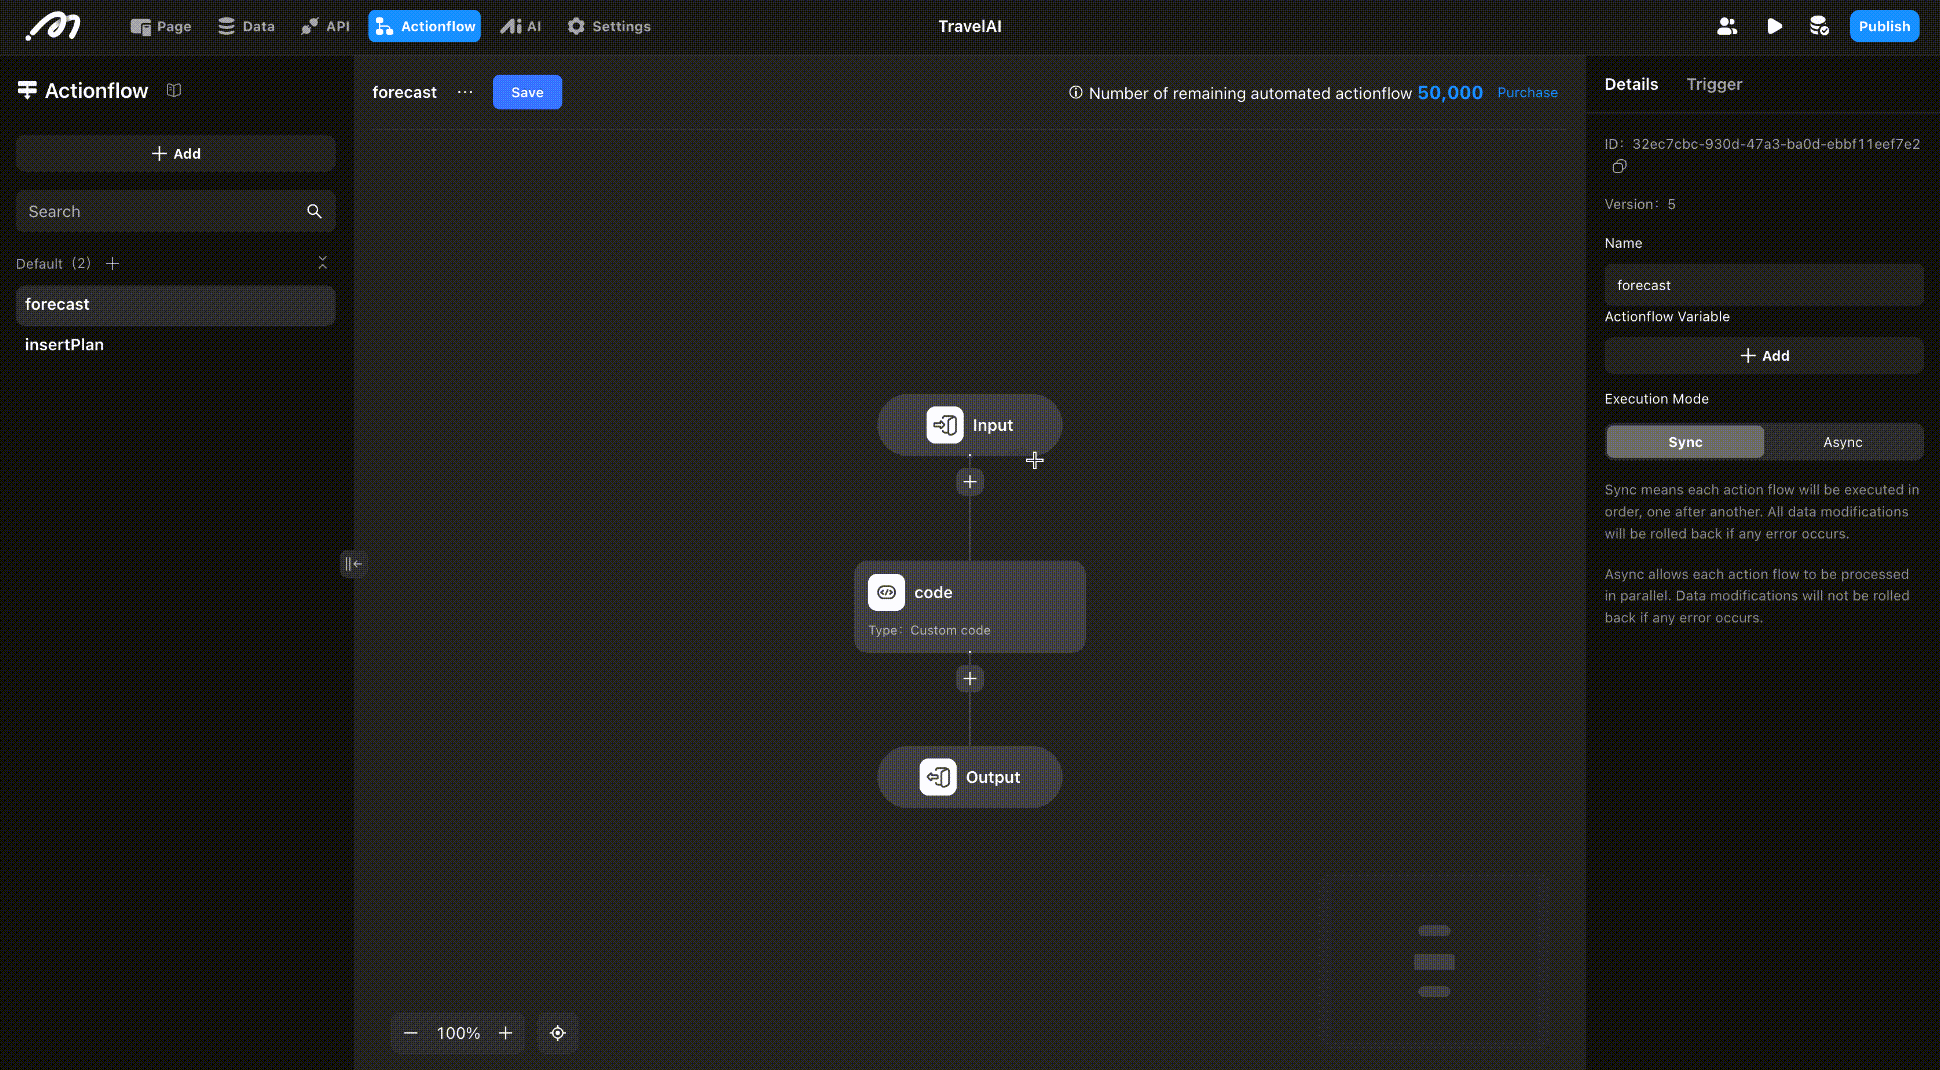Zoom in the canvas

click(506, 1033)
